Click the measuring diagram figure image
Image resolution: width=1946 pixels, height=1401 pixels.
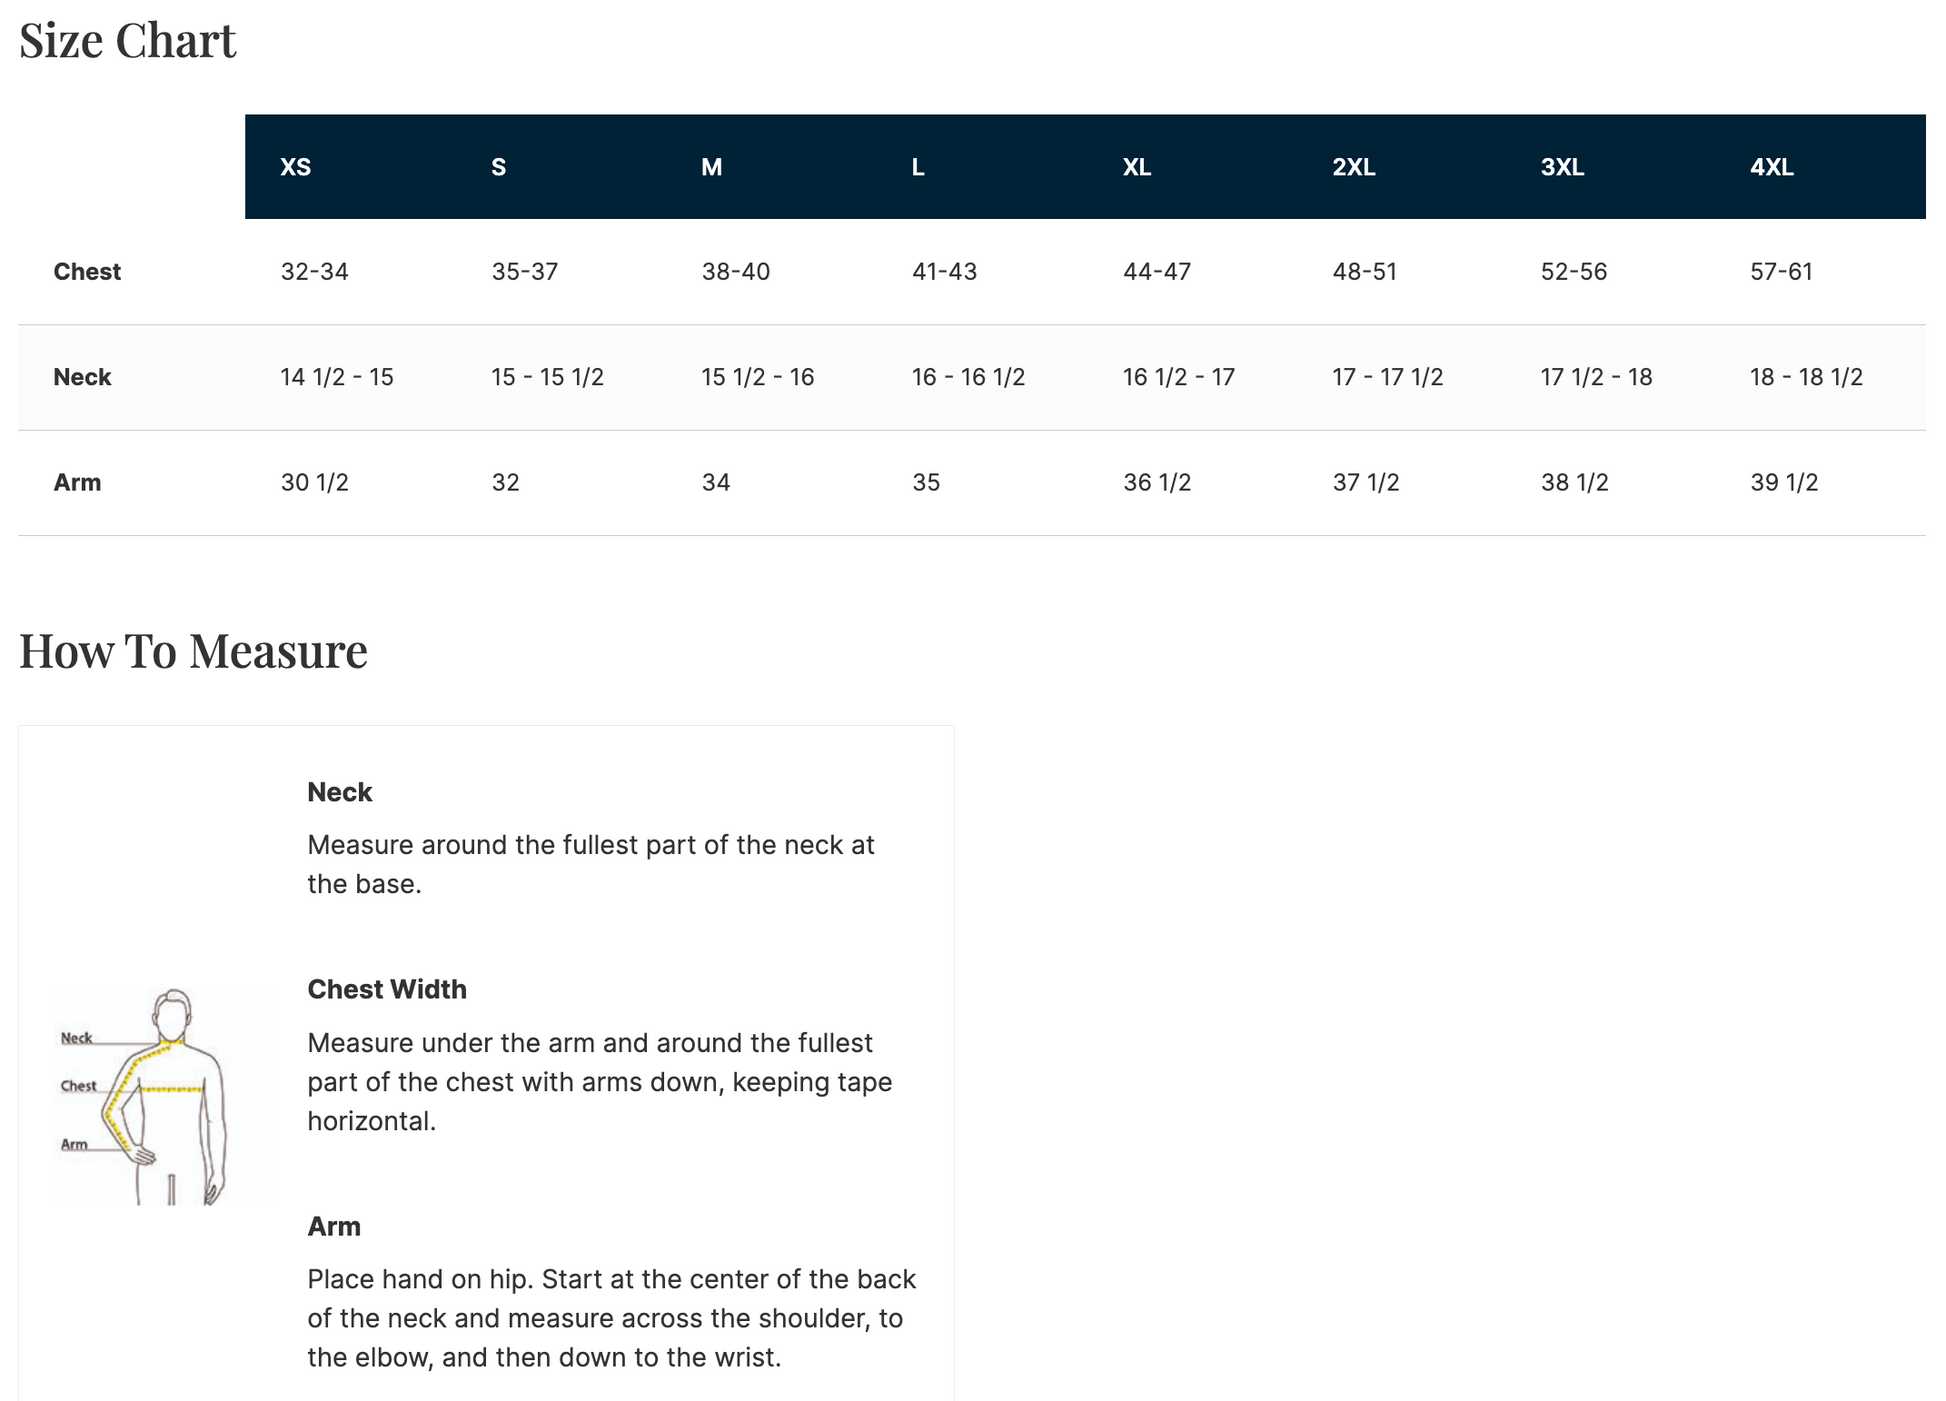coord(161,1095)
